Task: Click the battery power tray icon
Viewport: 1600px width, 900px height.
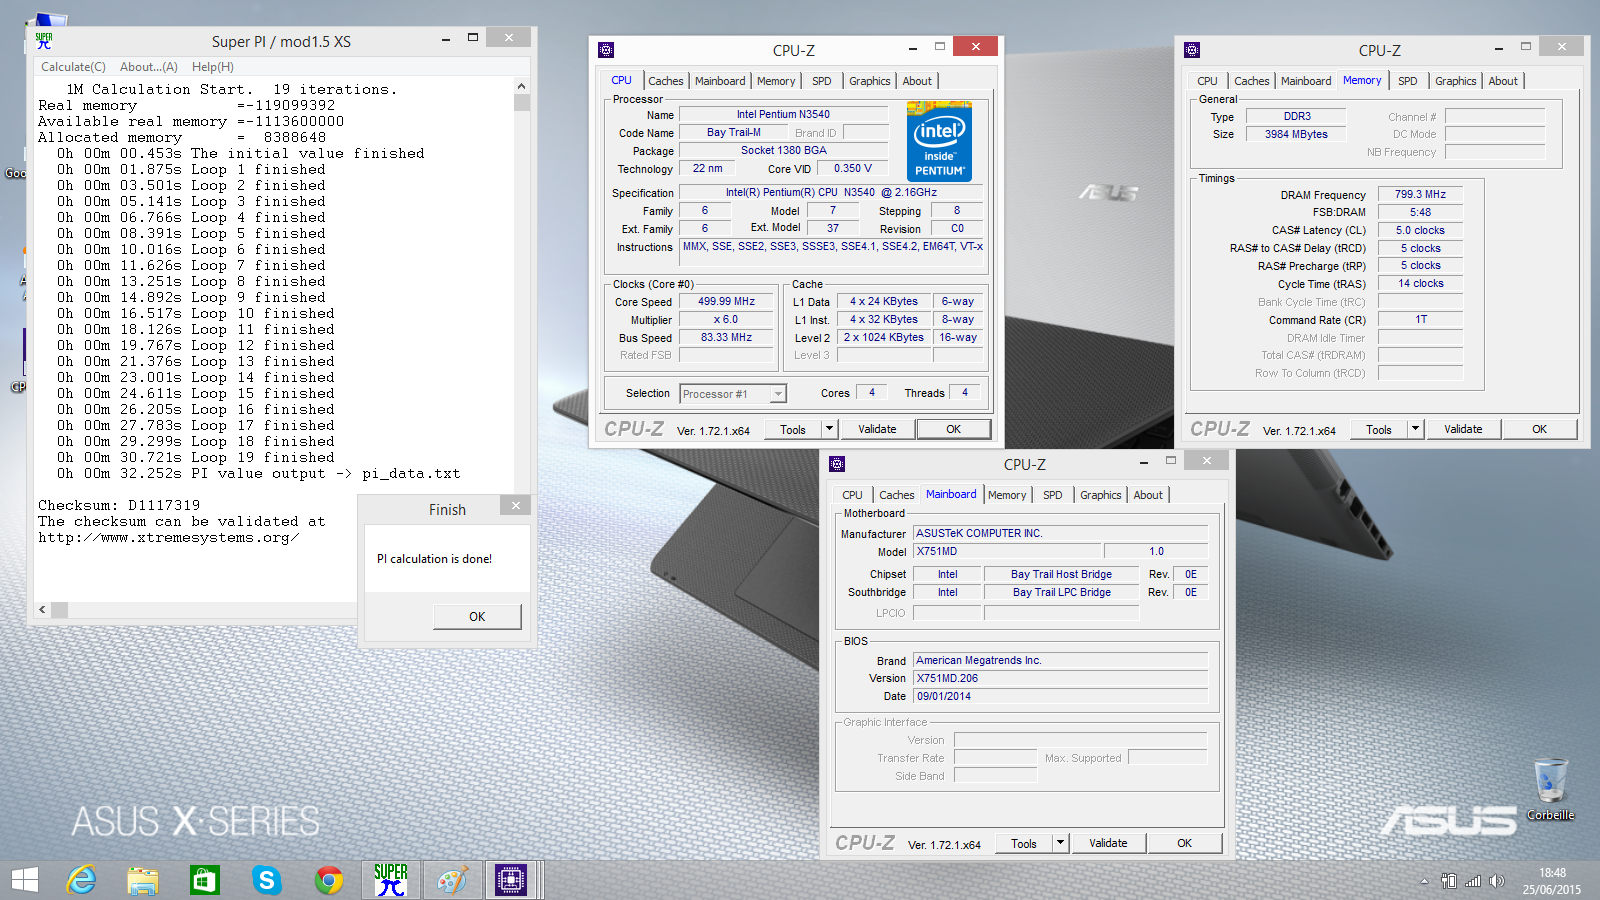Action: coord(1449,881)
